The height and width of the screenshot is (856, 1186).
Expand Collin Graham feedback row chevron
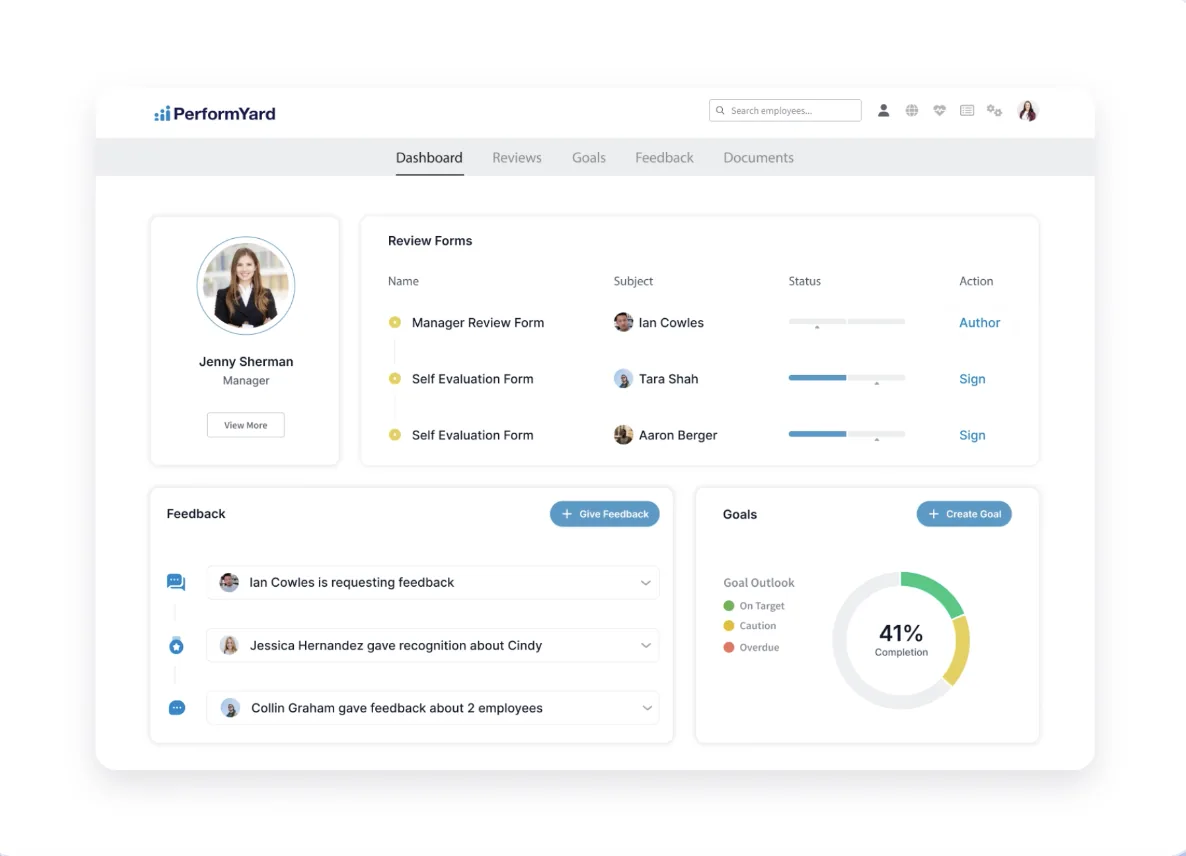tap(647, 708)
